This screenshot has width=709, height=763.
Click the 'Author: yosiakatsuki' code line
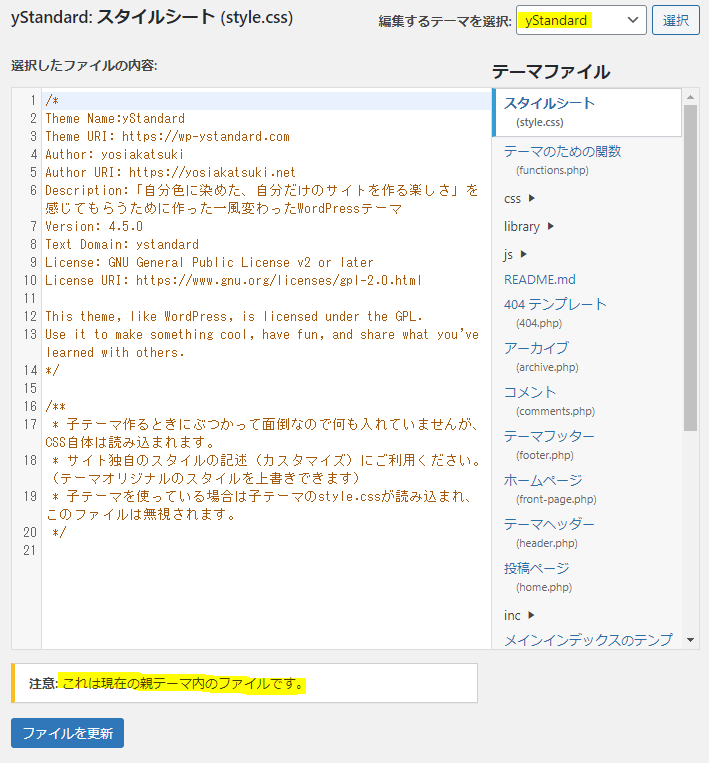click(x=114, y=154)
